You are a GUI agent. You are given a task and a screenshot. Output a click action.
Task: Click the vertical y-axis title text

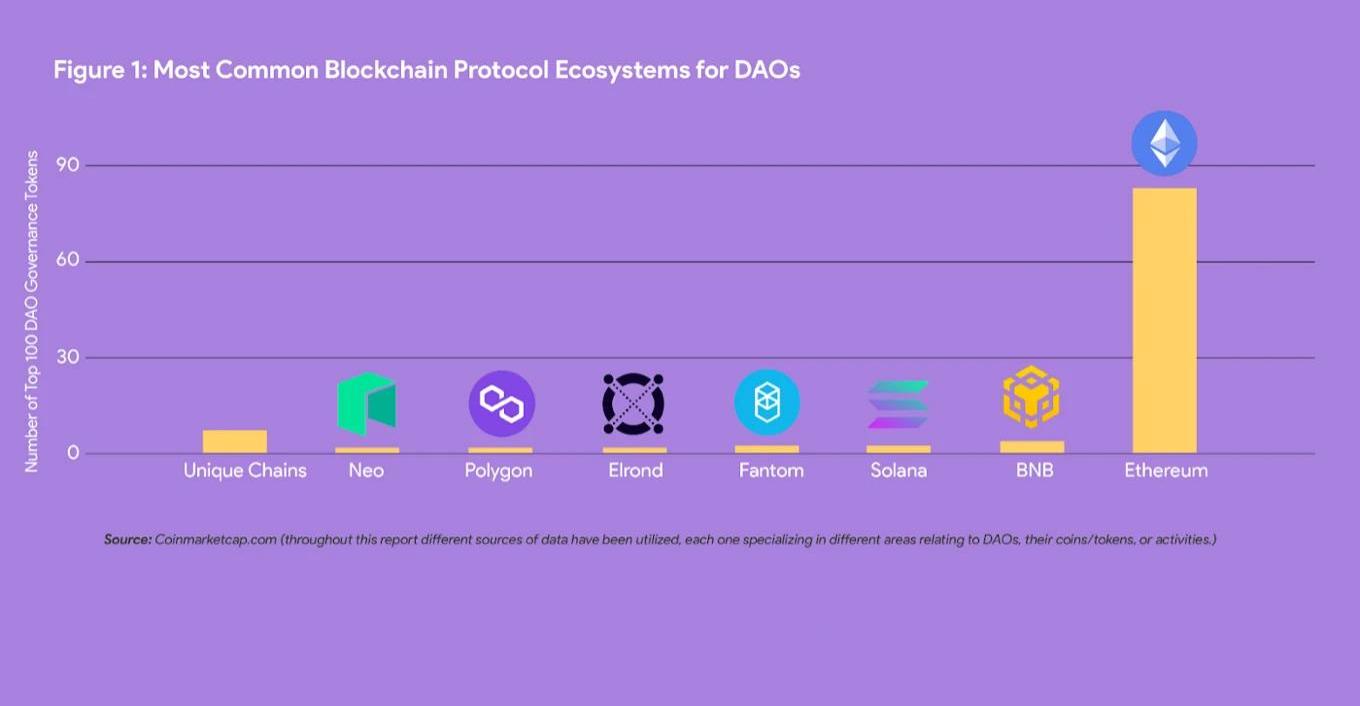32,311
